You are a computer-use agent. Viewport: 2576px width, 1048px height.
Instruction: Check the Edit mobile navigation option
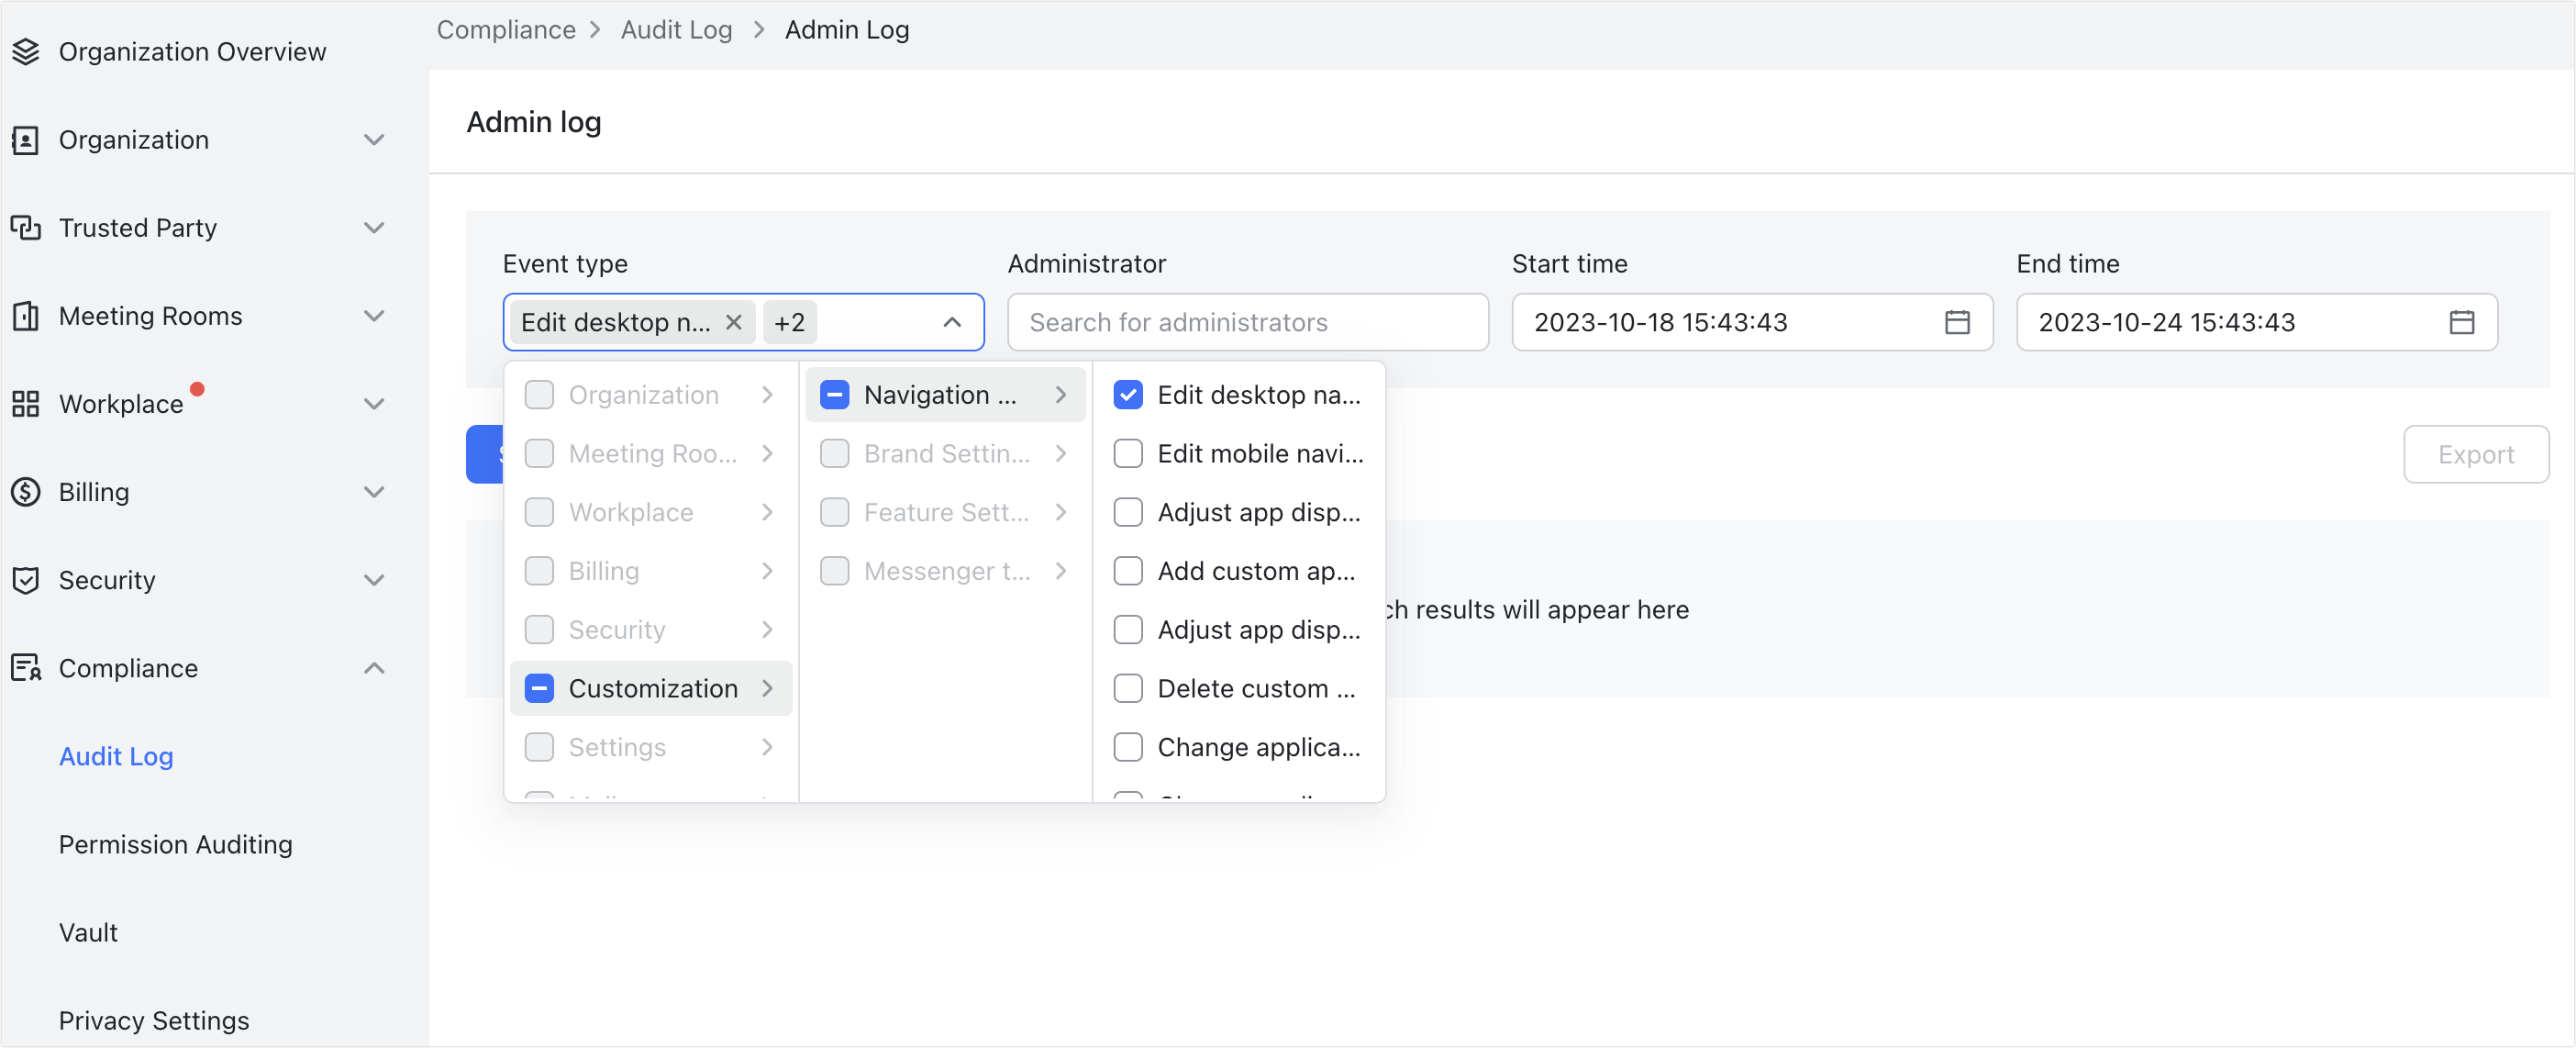(x=1128, y=453)
